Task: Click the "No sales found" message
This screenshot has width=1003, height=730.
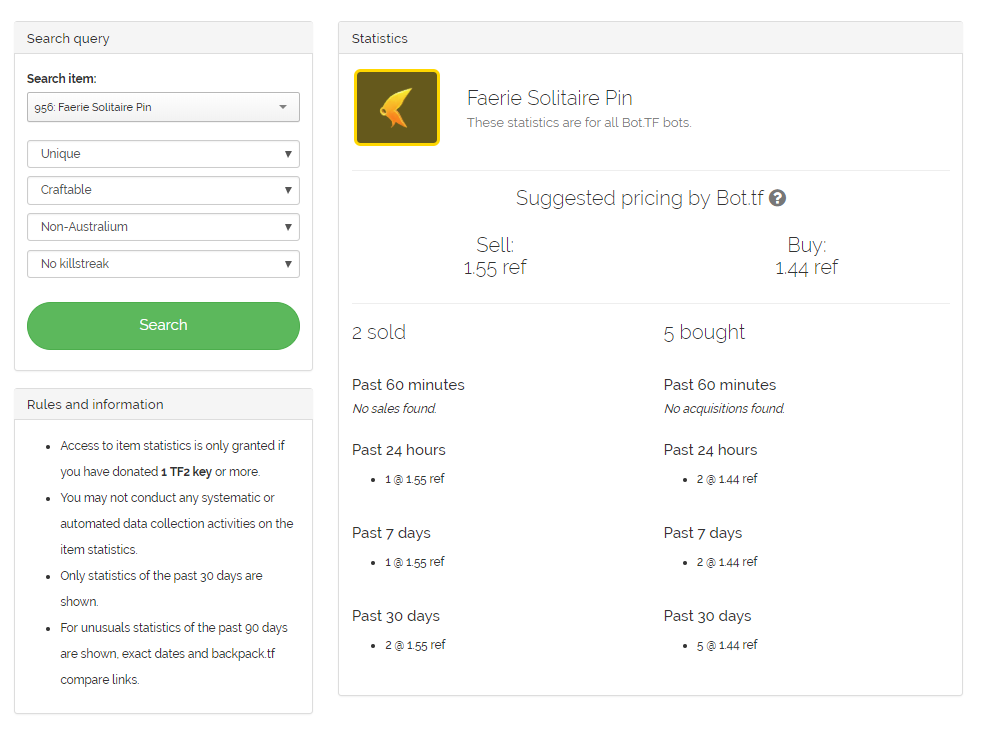Action: click(394, 408)
